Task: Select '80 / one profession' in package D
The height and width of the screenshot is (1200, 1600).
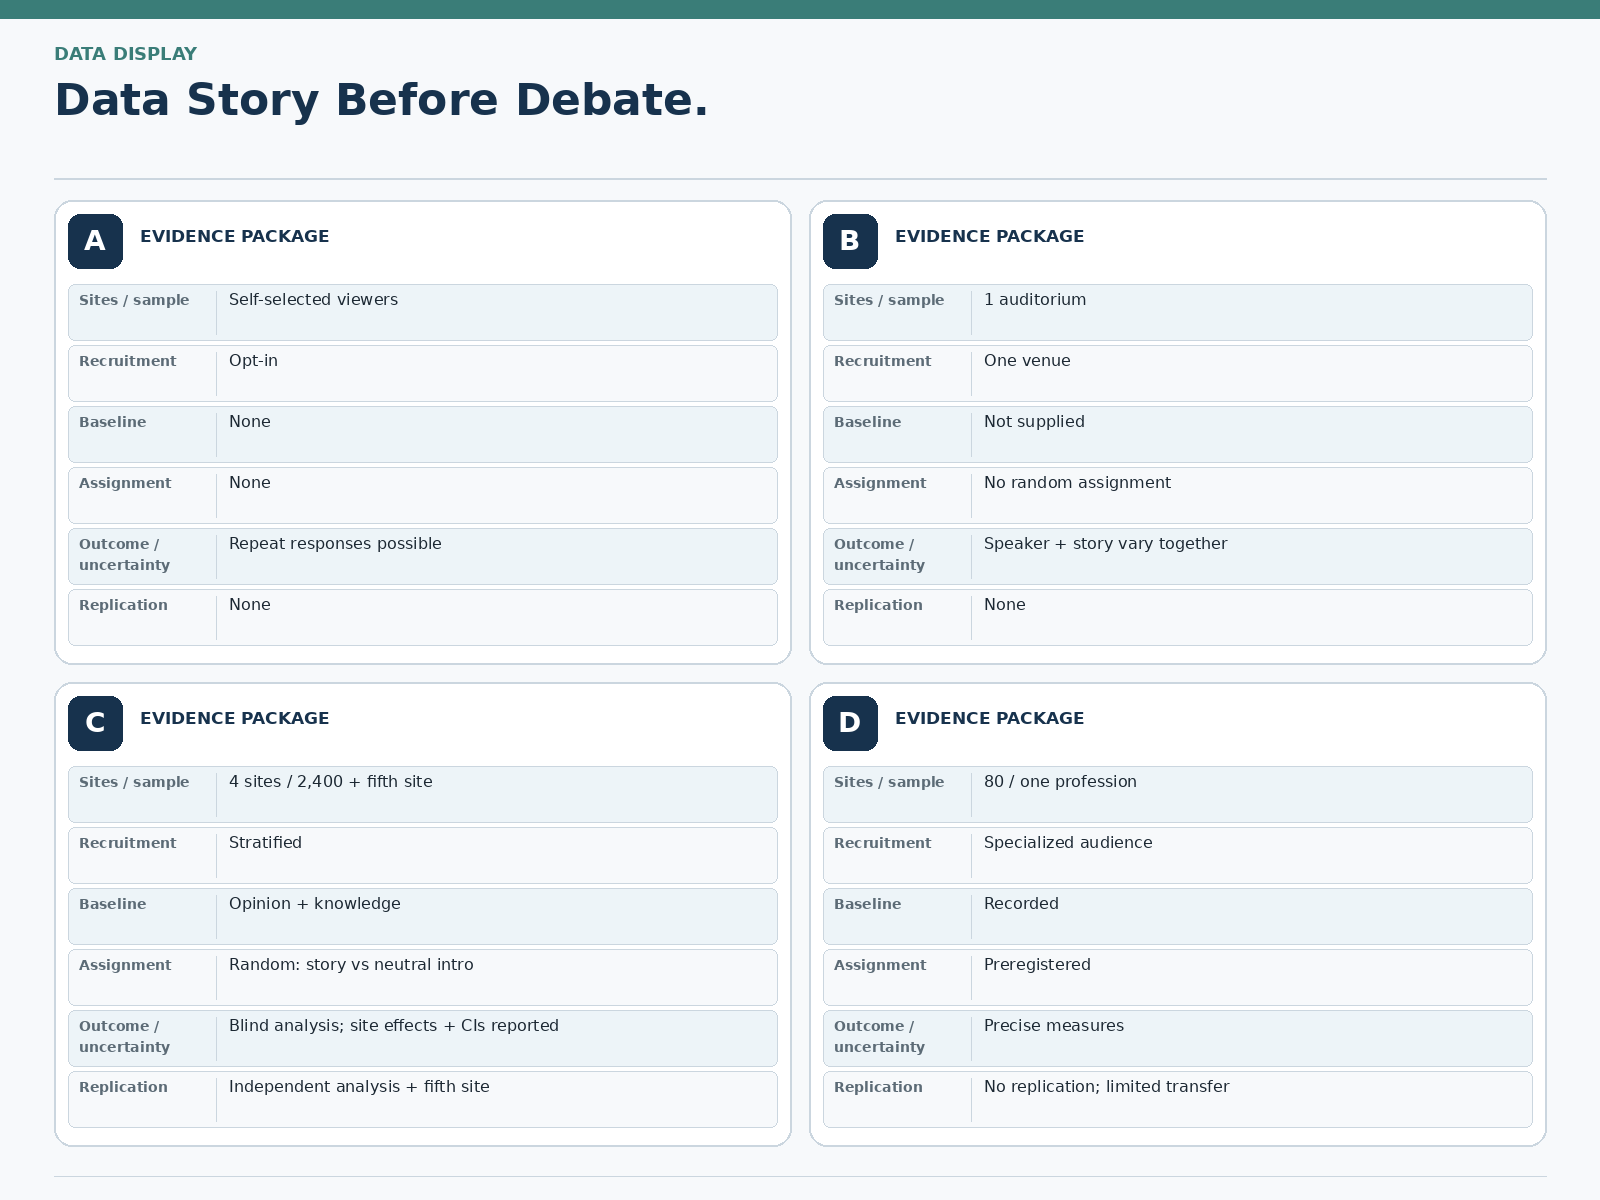Action: [x=1060, y=782]
